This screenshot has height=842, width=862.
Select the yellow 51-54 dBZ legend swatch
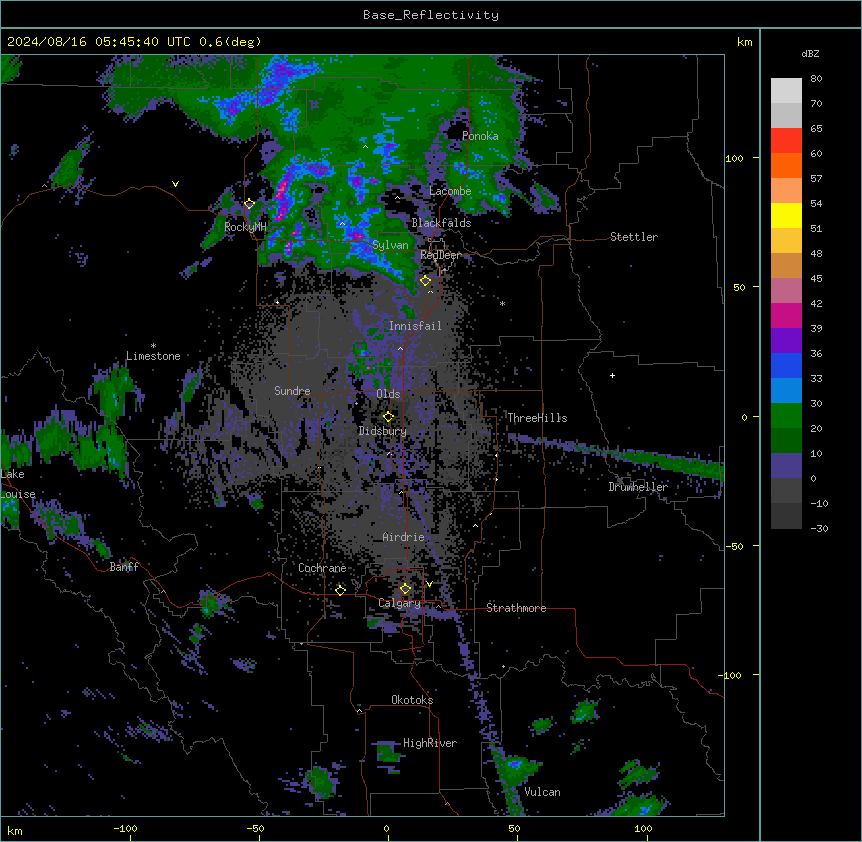(x=786, y=215)
